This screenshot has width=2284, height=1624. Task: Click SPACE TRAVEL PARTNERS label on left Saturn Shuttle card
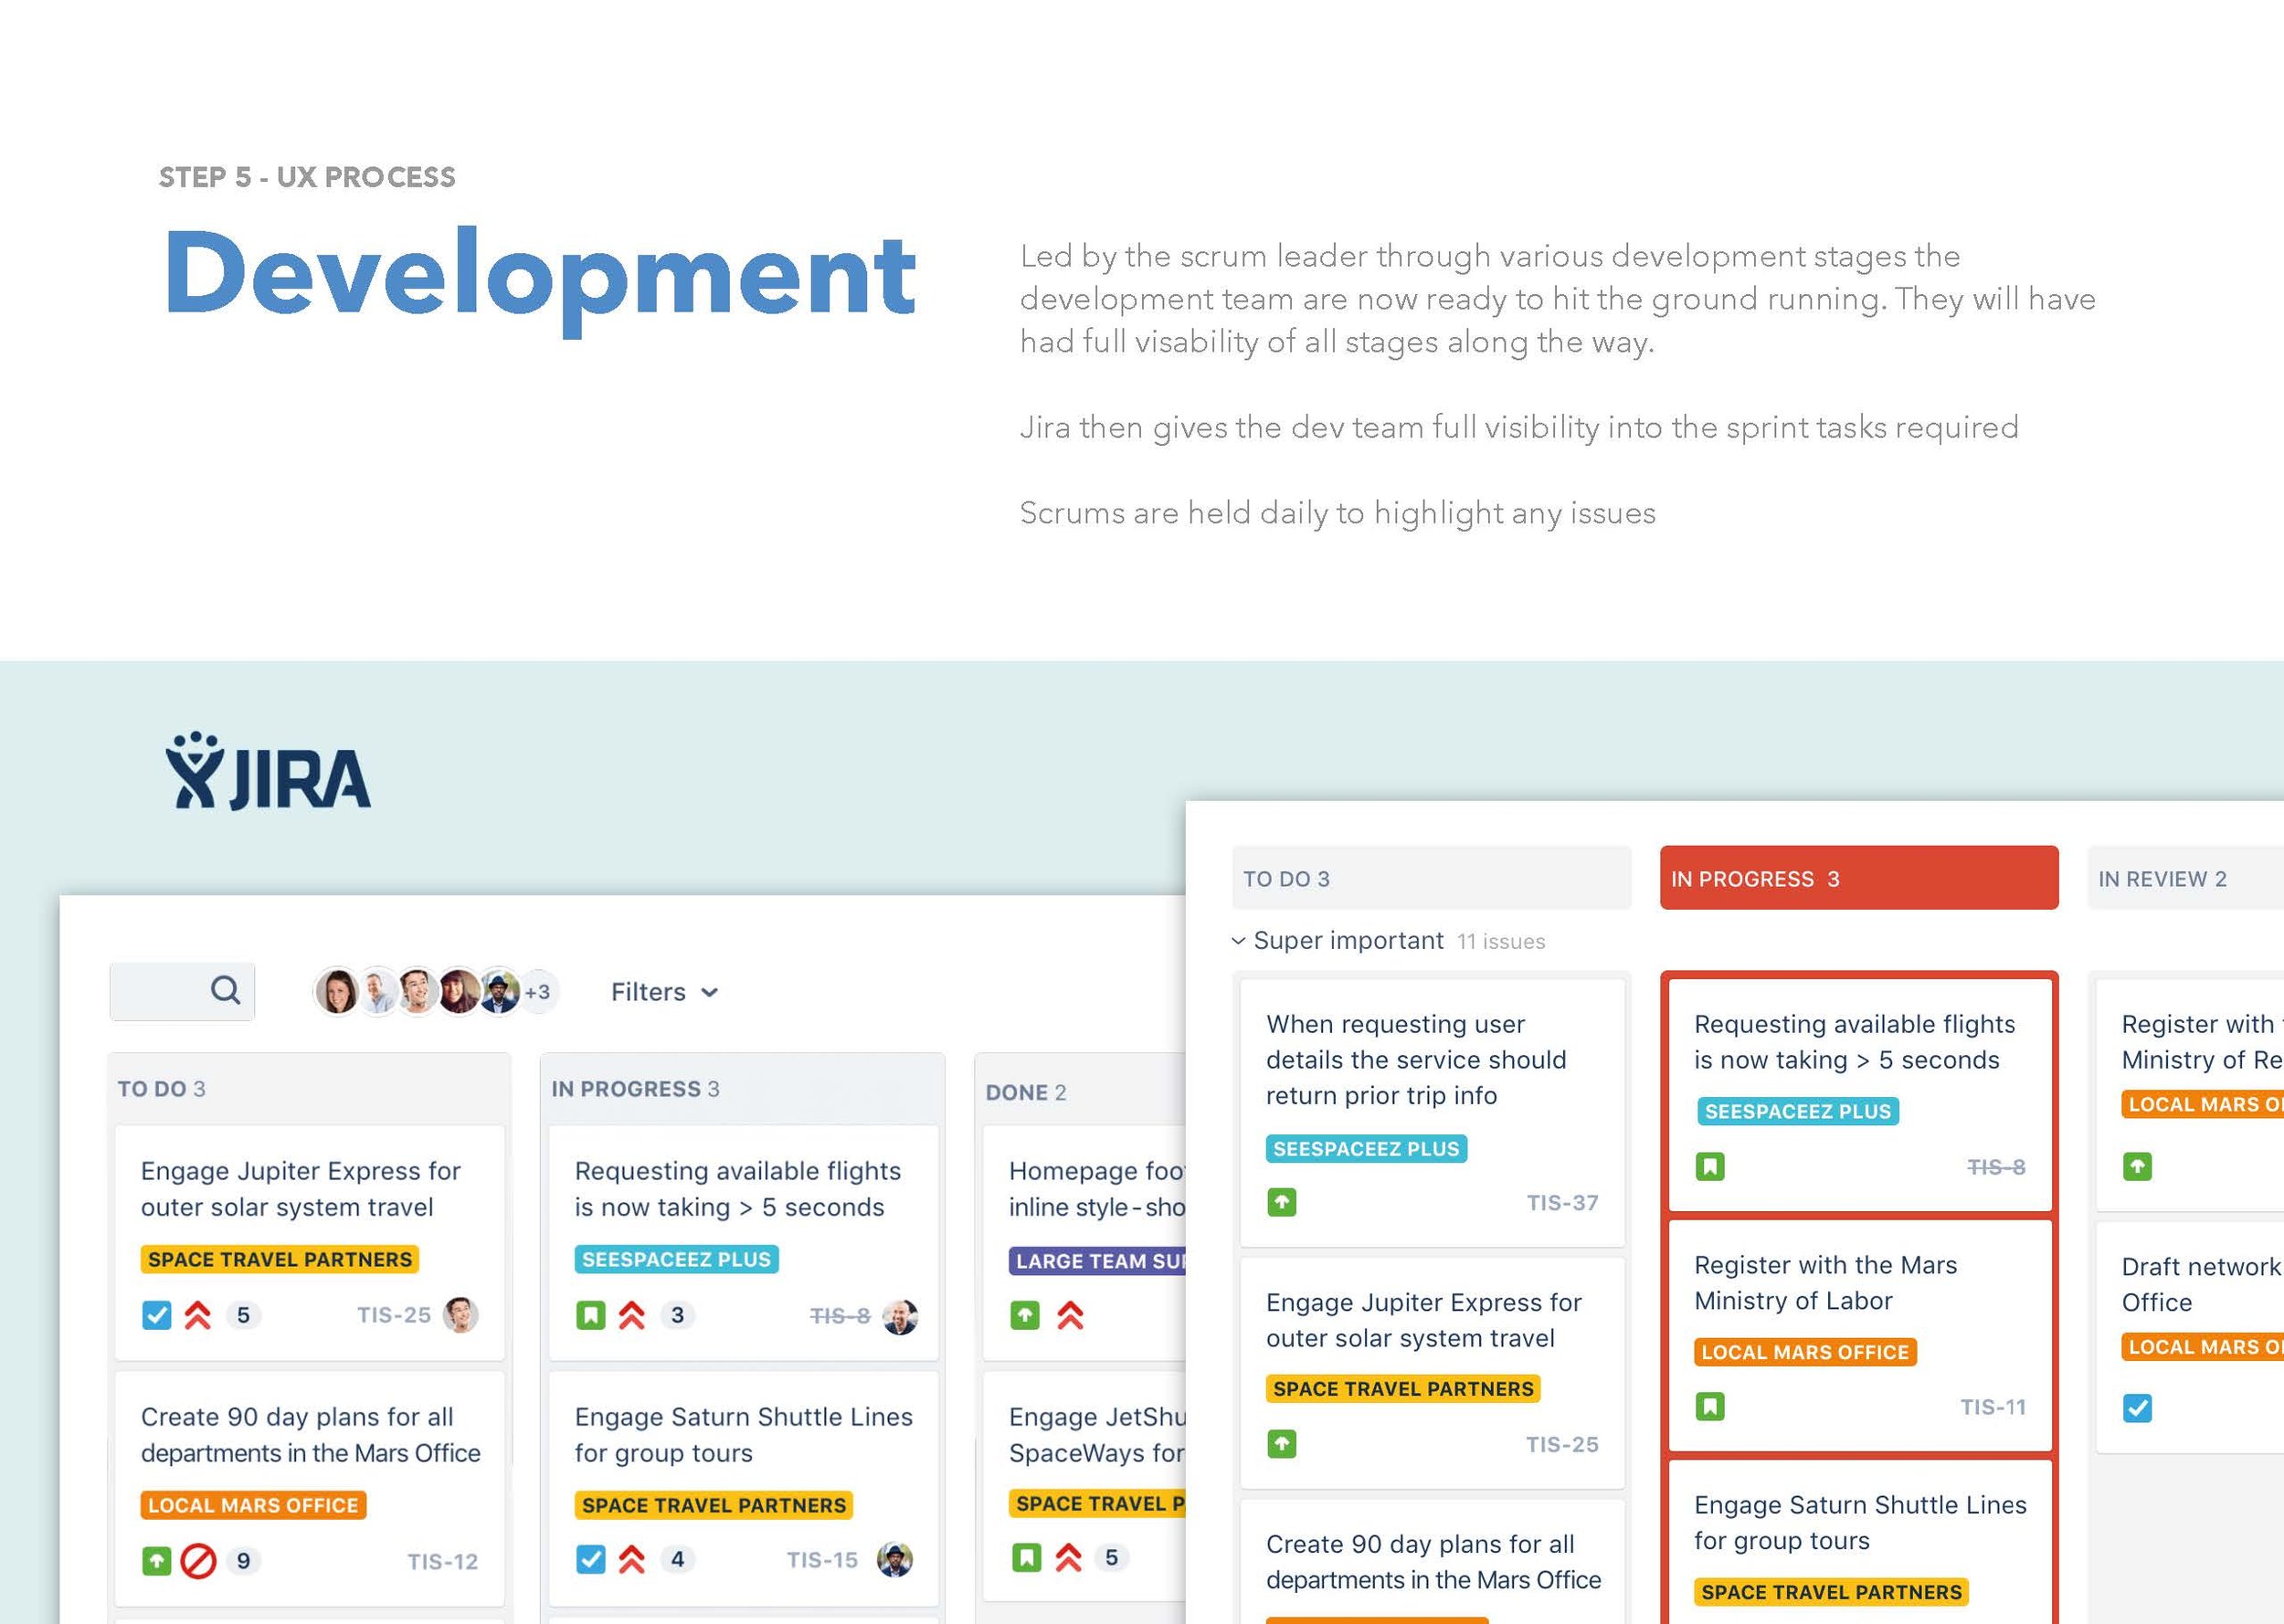point(714,1505)
